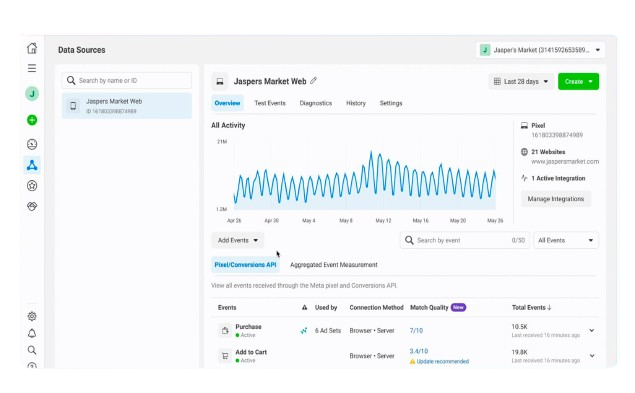Open the settings gear icon
This screenshot has width=635, height=393.
(32, 316)
